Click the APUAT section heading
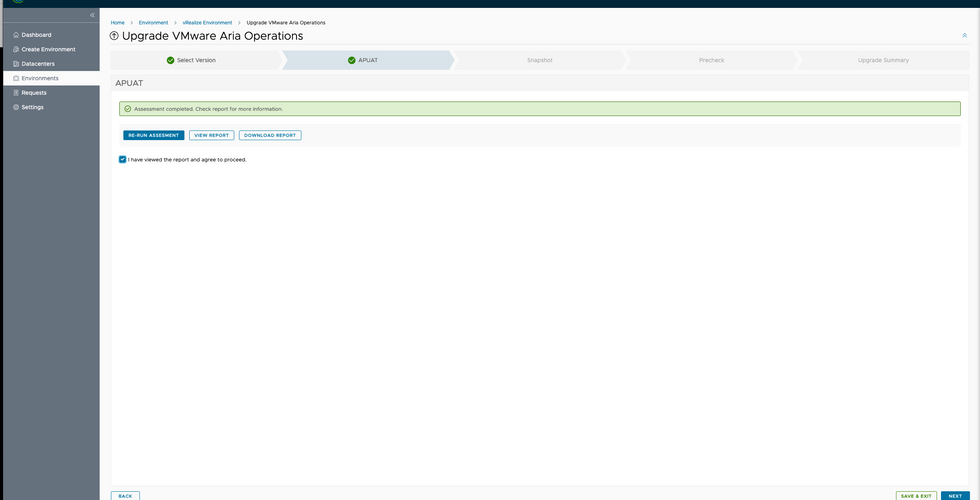Image resolution: width=980 pixels, height=500 pixels. click(x=129, y=82)
